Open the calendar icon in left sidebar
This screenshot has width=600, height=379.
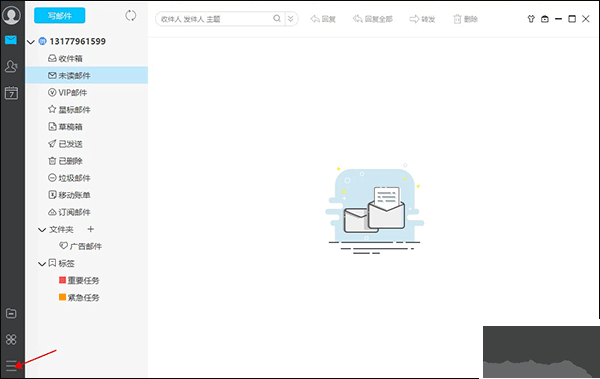[11, 93]
